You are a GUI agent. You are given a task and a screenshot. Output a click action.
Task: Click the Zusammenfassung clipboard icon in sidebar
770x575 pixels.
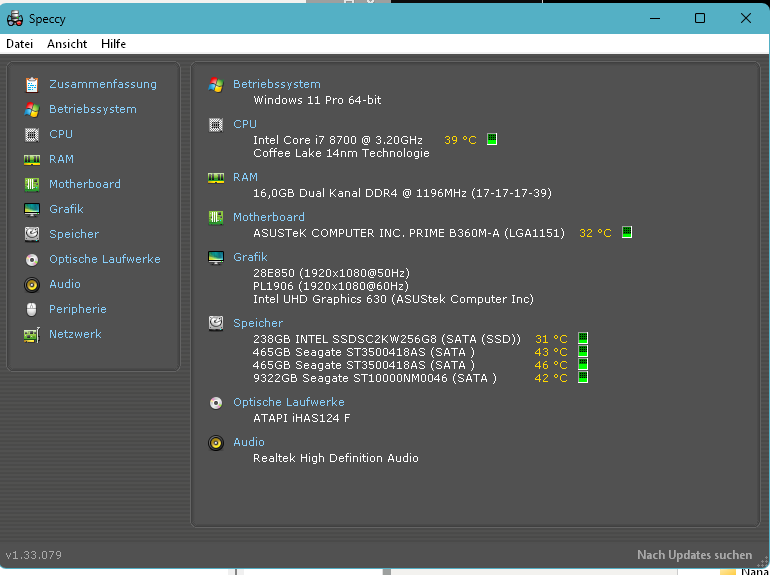point(32,84)
